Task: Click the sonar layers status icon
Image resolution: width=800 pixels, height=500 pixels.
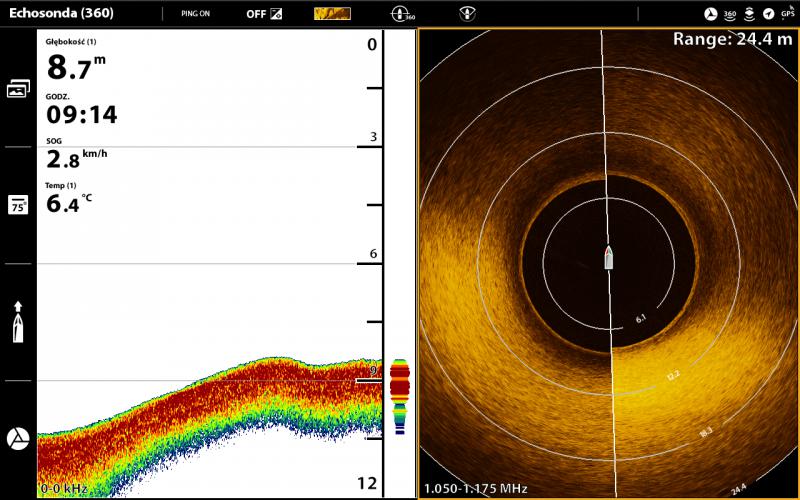Action: (749, 14)
